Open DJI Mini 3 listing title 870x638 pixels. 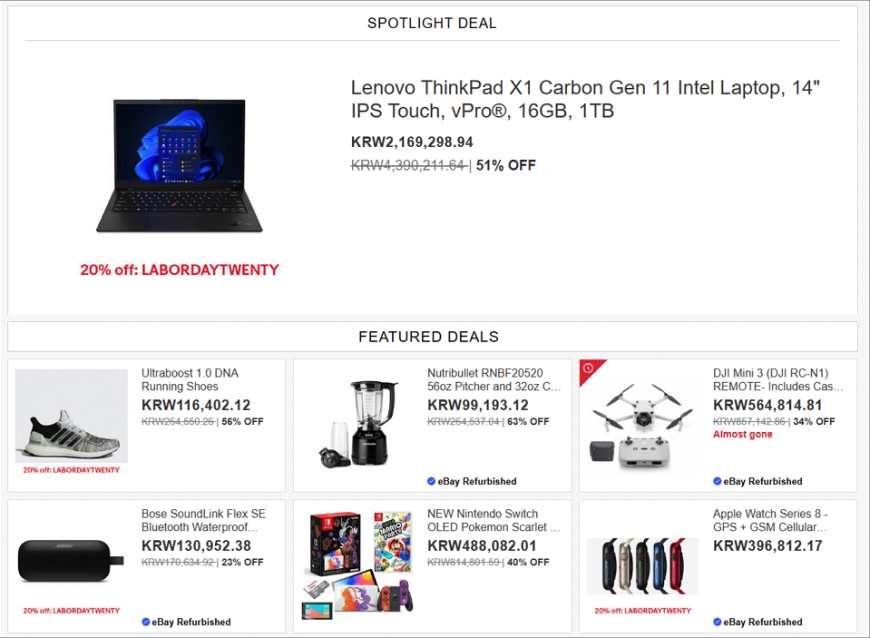778,379
